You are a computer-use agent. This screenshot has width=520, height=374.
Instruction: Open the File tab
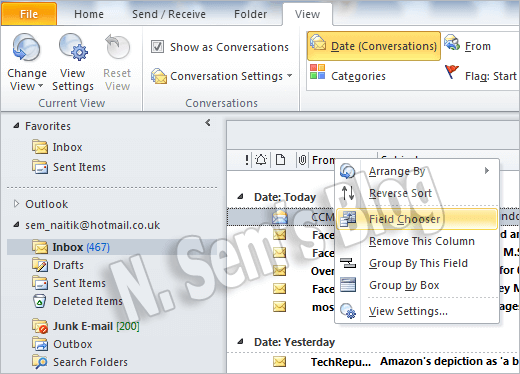click(29, 14)
